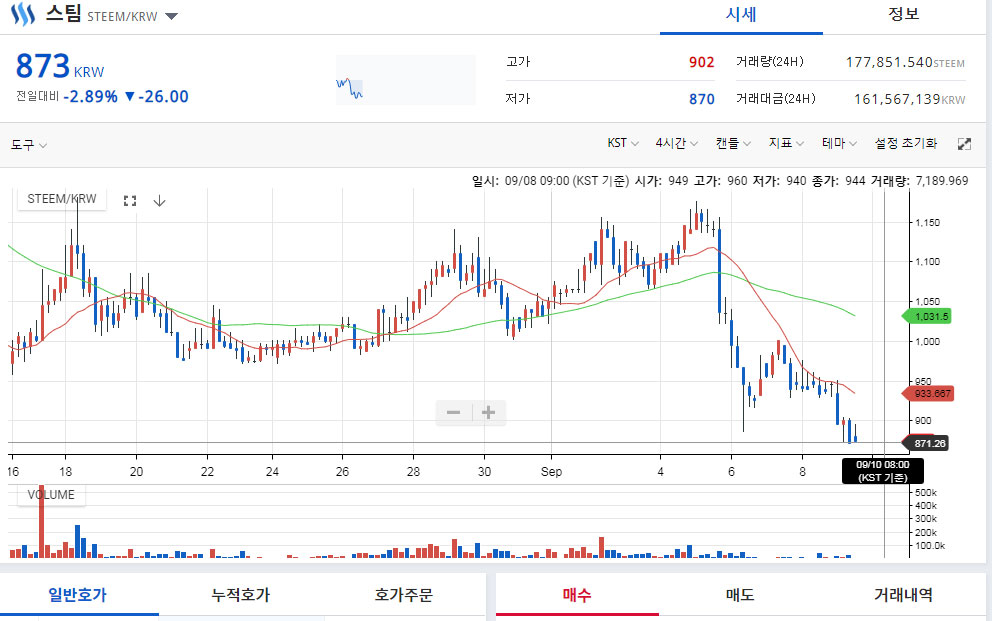Click the mini price sparkline thumbnail
The height and width of the screenshot is (621, 992).
(x=406, y=80)
